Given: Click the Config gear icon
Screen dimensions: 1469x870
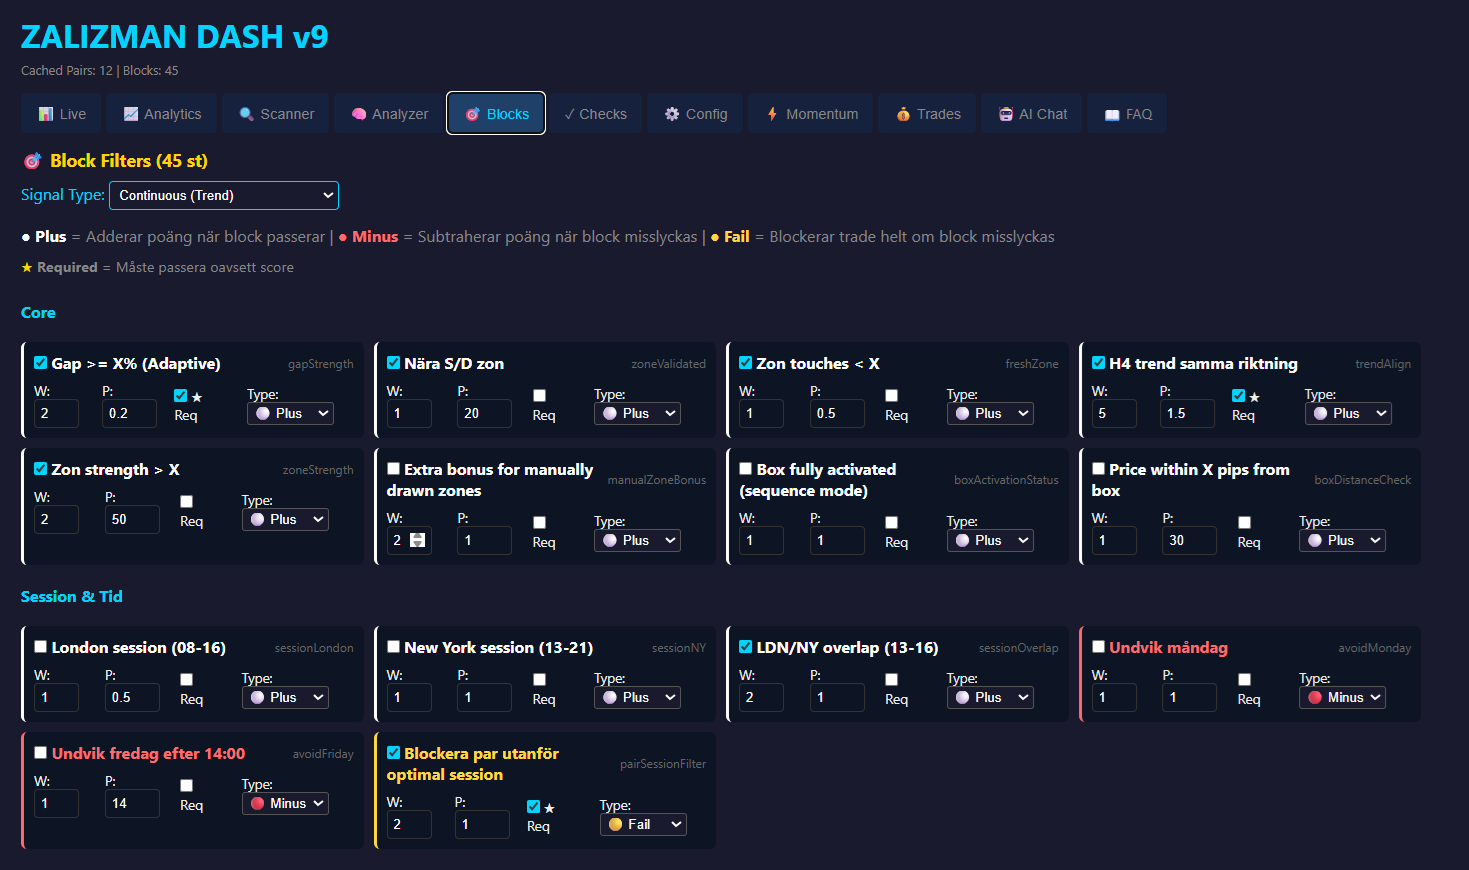Looking at the screenshot, I should pyautogui.click(x=672, y=114).
